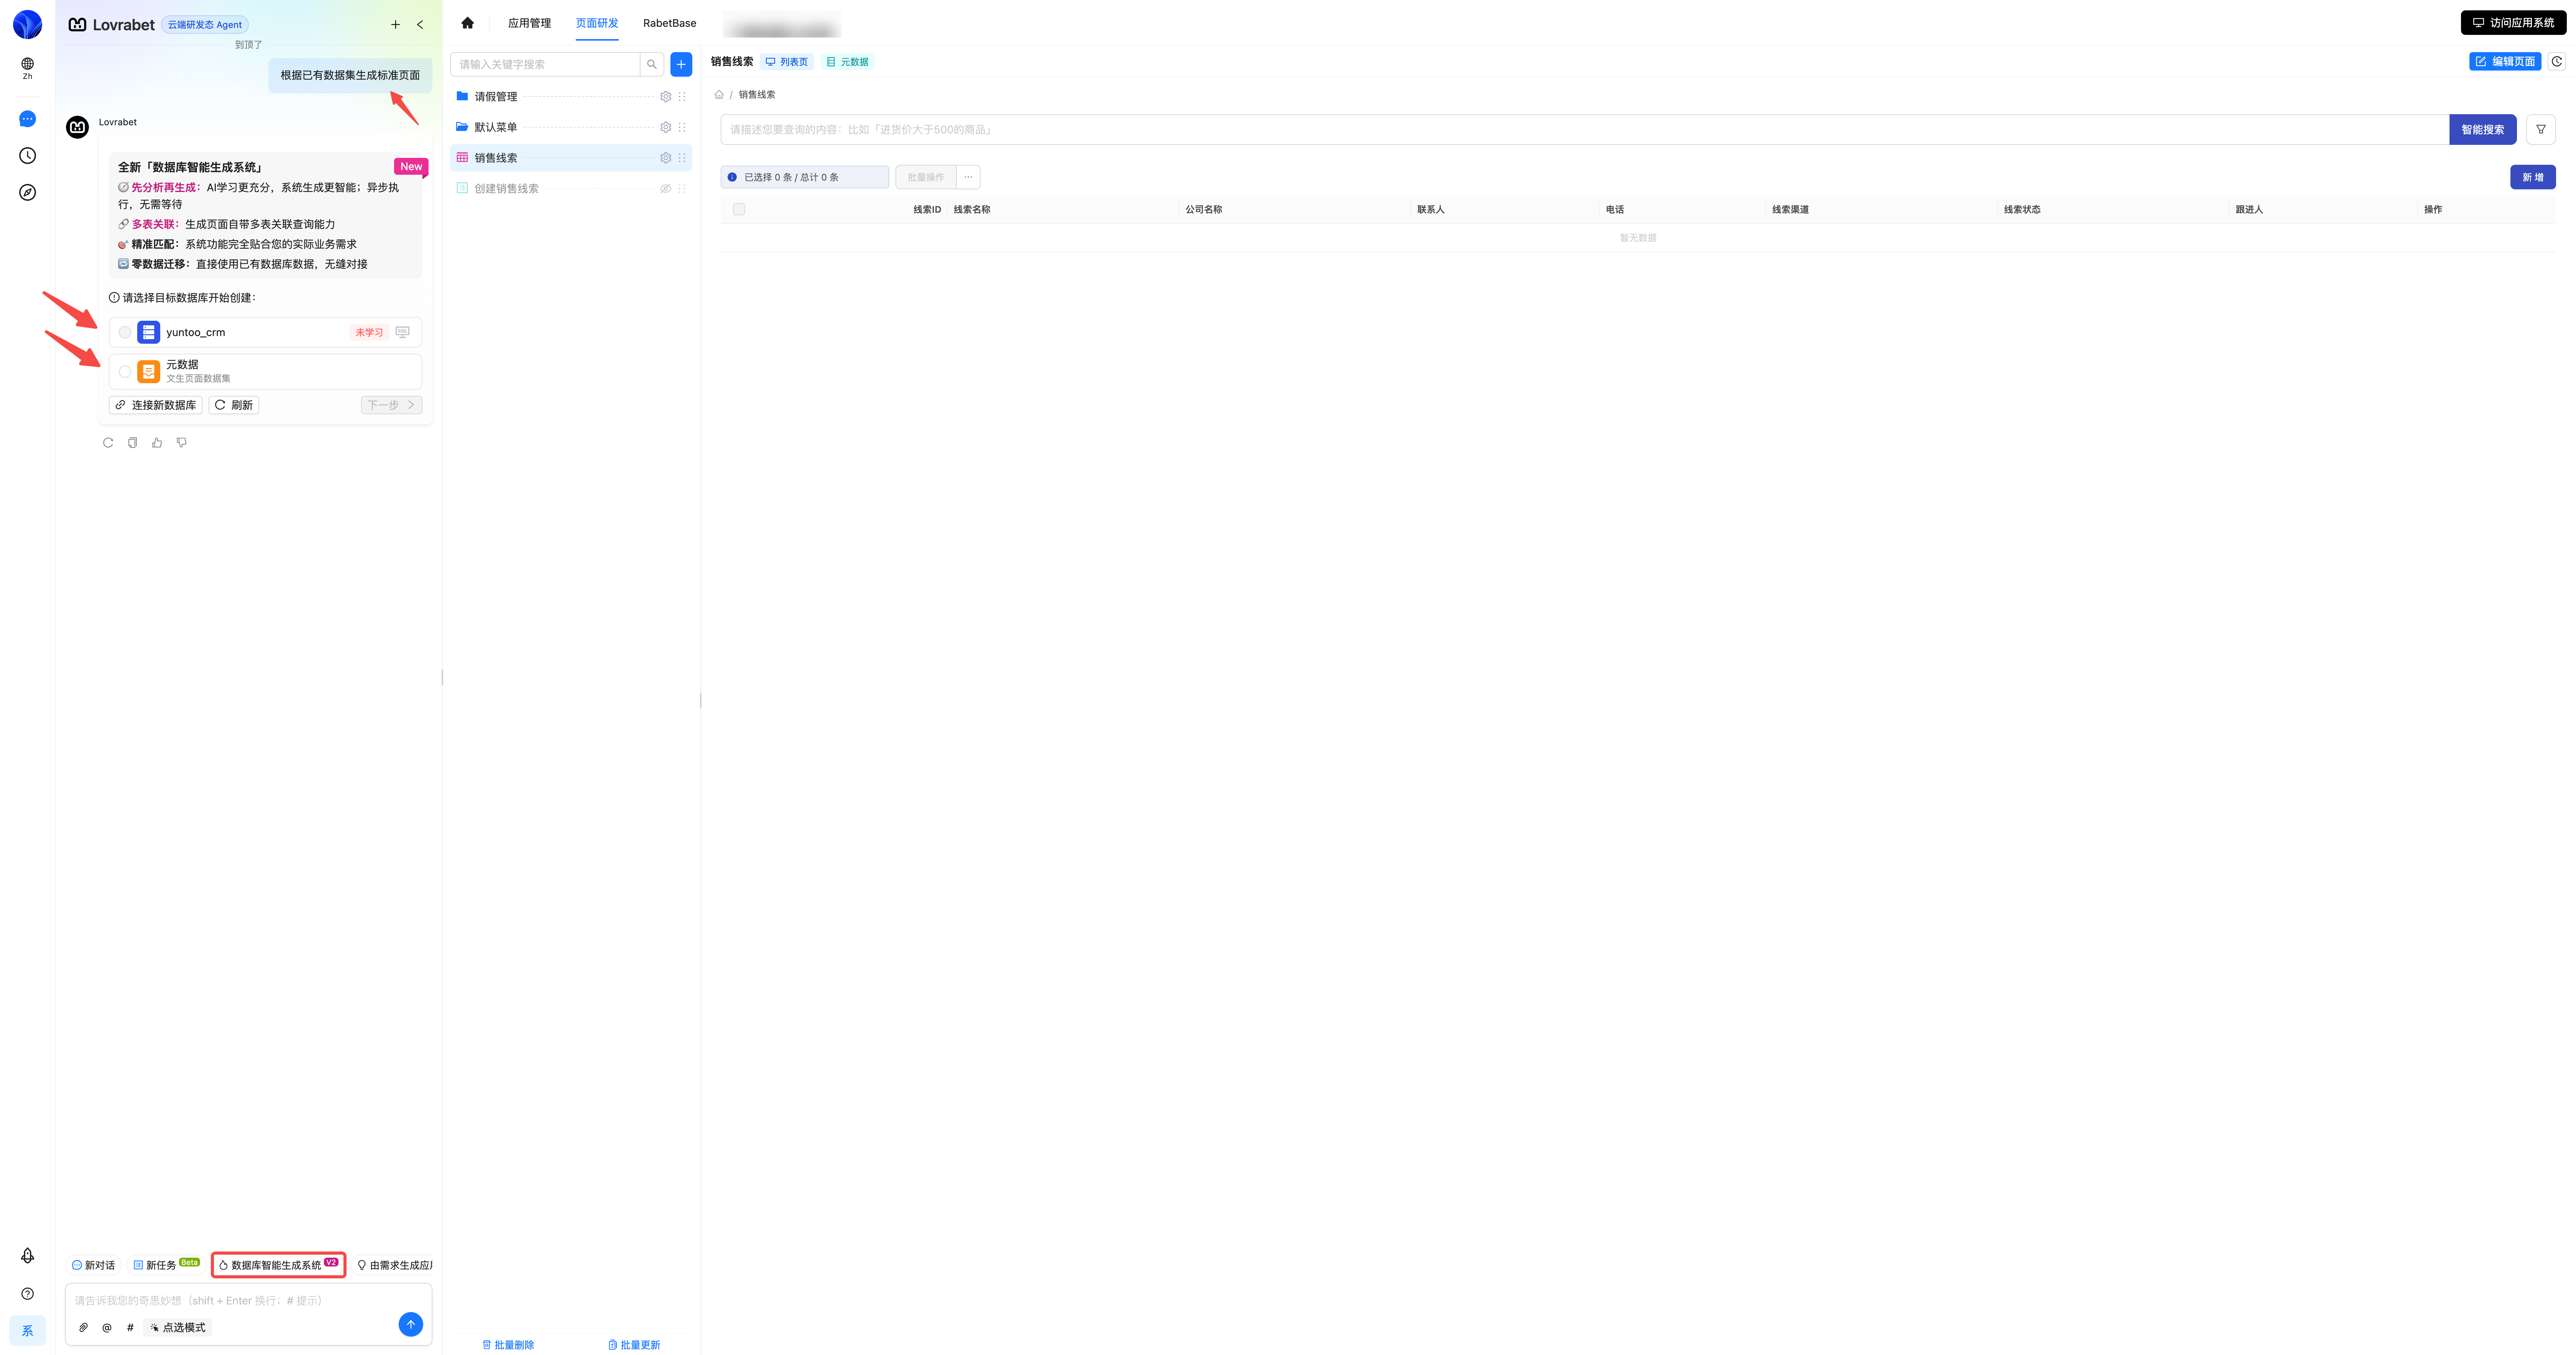Viewport: 2576px width, 1355px height.
Task: Click 批量删除 batch delete link
Action: (508, 1345)
